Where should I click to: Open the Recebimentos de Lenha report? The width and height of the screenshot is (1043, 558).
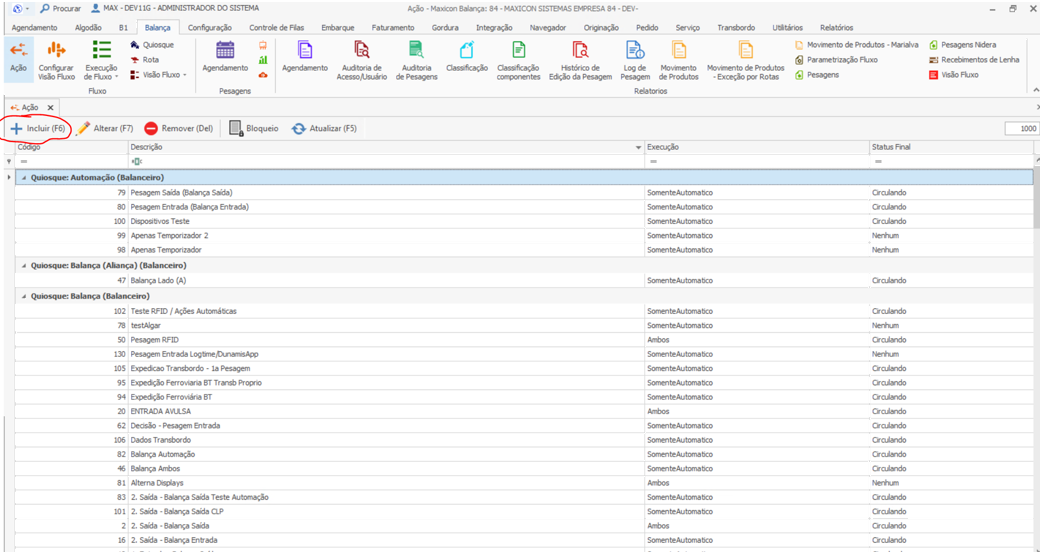point(974,60)
